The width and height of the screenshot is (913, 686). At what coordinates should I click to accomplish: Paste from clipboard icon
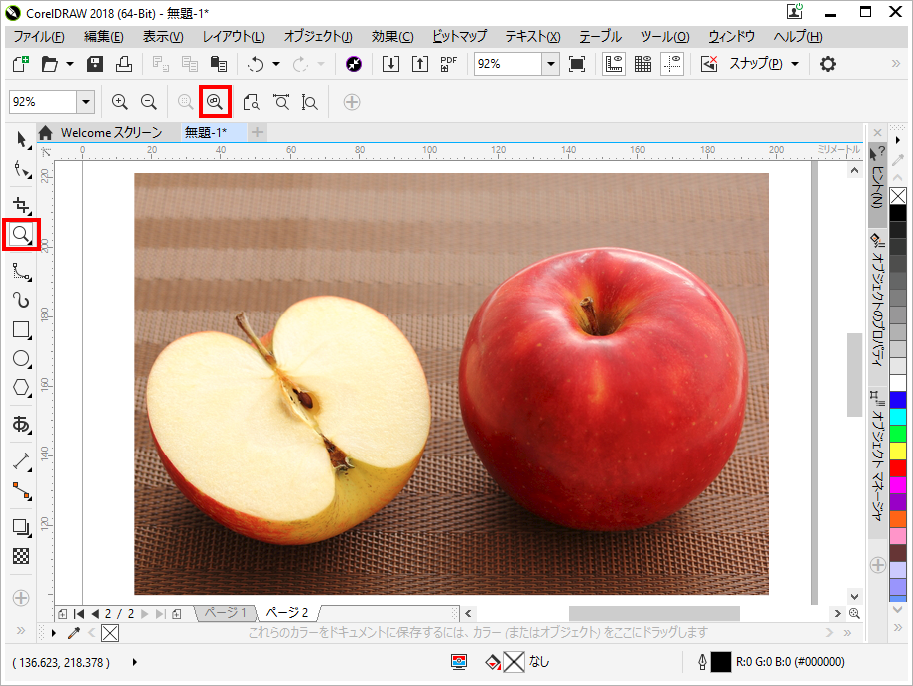[219, 63]
